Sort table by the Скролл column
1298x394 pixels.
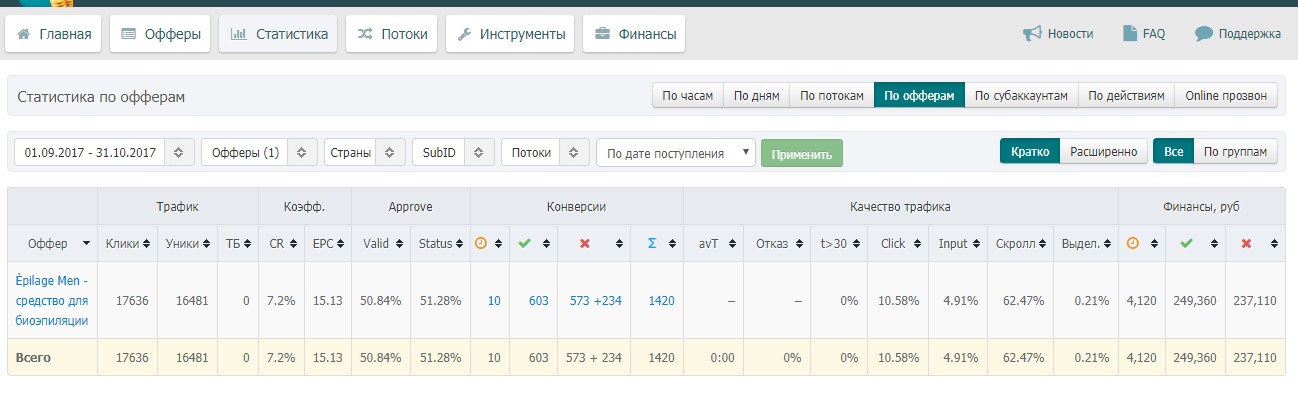[1019, 243]
